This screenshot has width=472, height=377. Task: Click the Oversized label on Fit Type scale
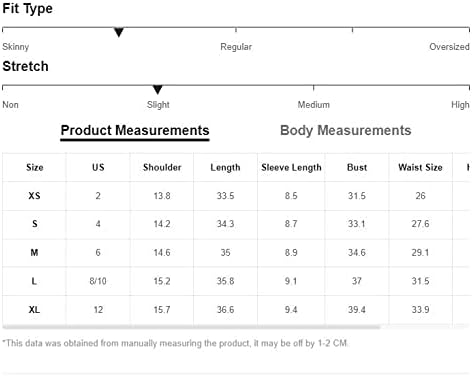[449, 47]
